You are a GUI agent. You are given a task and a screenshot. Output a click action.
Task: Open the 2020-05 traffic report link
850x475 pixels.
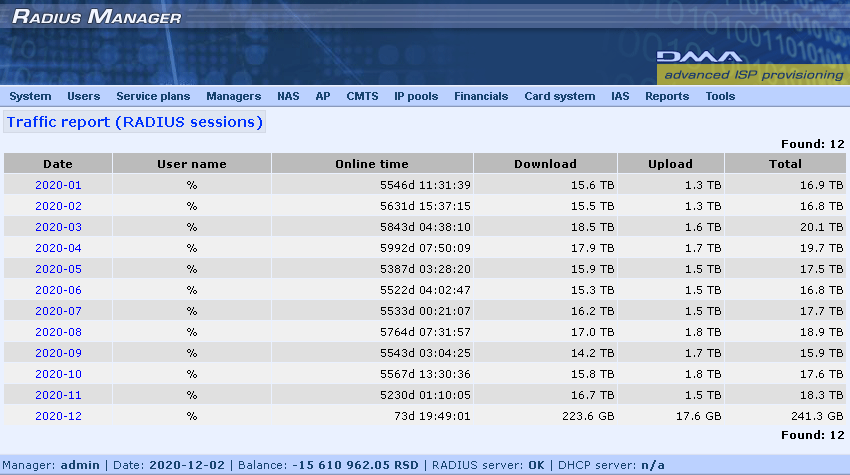58,269
